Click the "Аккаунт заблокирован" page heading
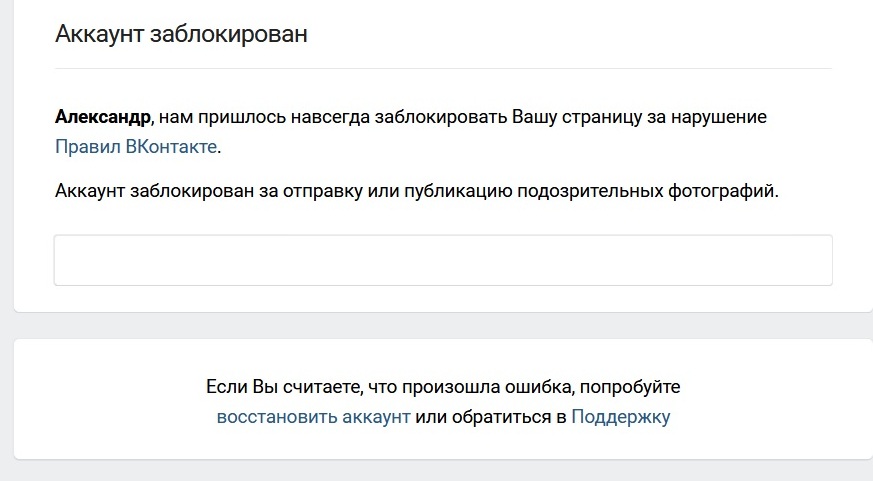The height and width of the screenshot is (481, 873). click(x=182, y=34)
